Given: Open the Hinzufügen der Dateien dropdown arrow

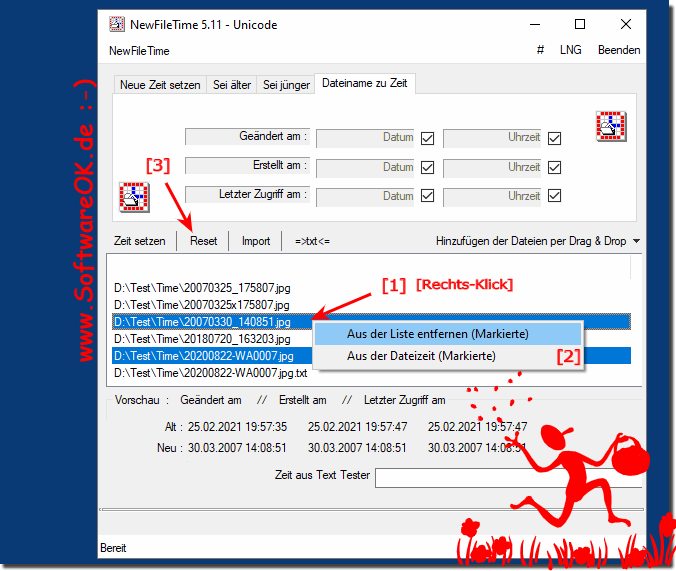Looking at the screenshot, I should pos(636,241).
